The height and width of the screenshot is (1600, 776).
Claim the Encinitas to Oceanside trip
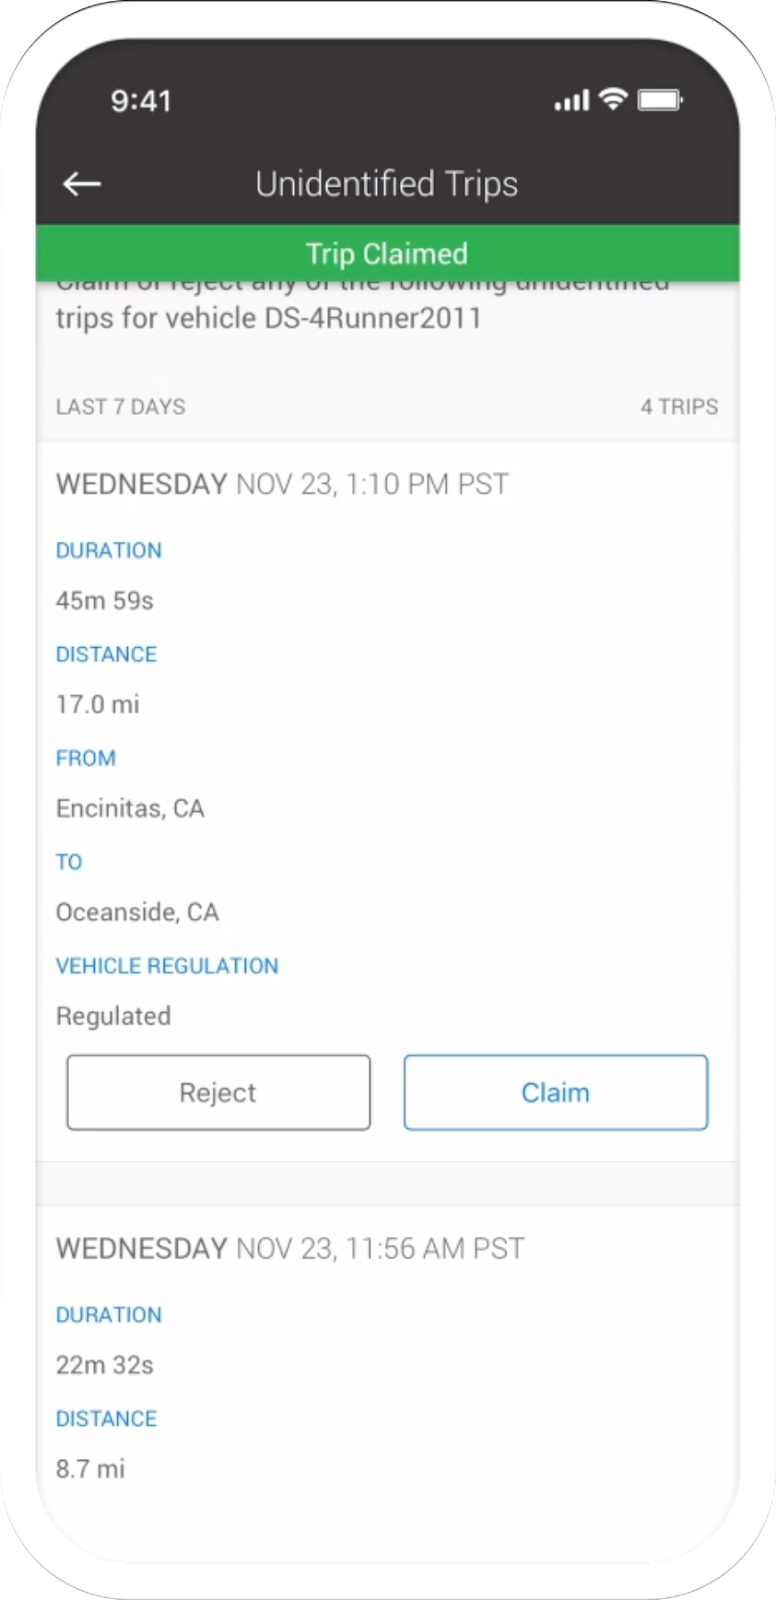coord(555,1092)
